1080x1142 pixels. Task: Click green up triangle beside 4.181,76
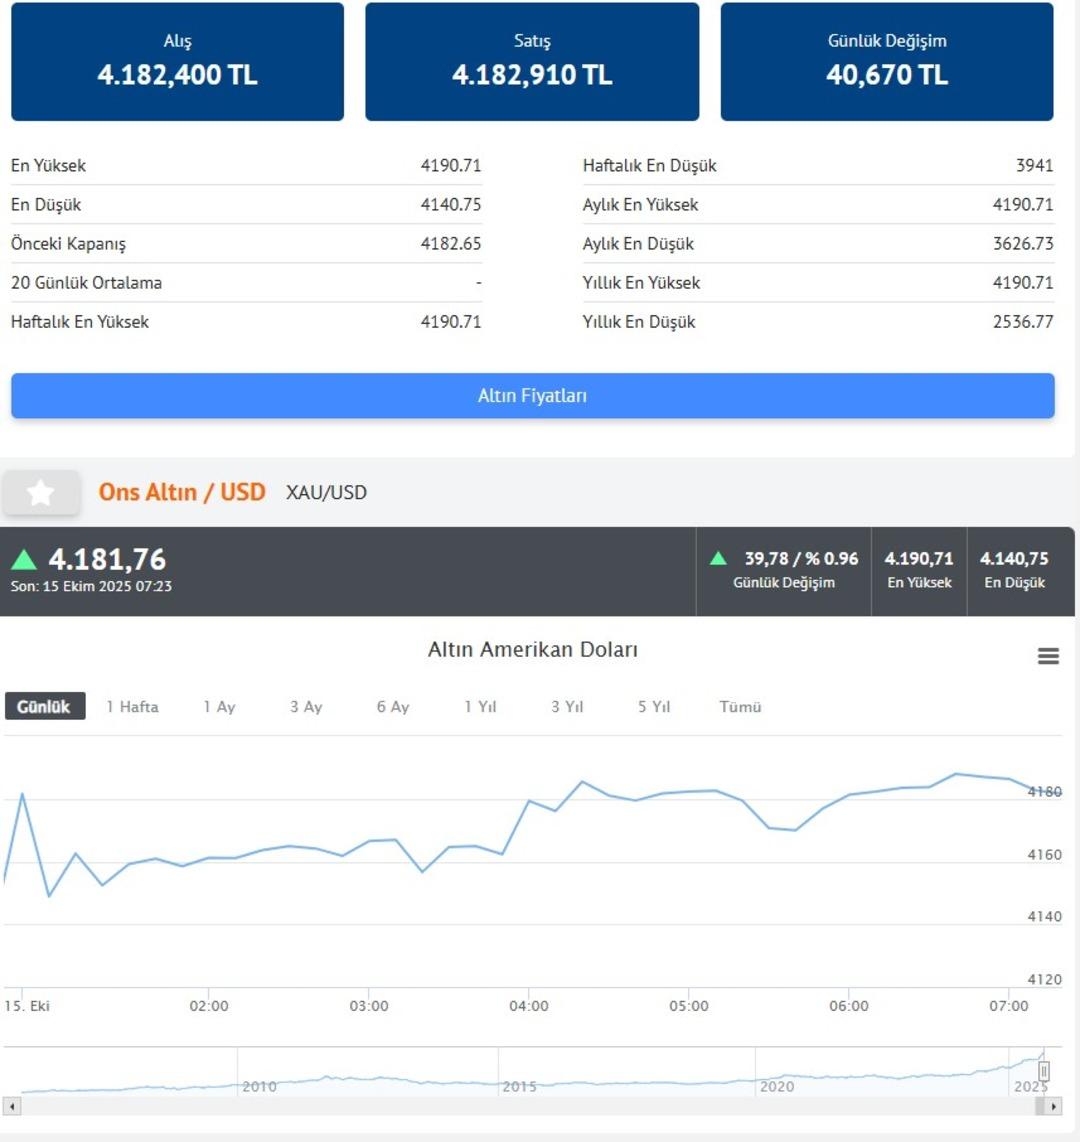point(24,560)
